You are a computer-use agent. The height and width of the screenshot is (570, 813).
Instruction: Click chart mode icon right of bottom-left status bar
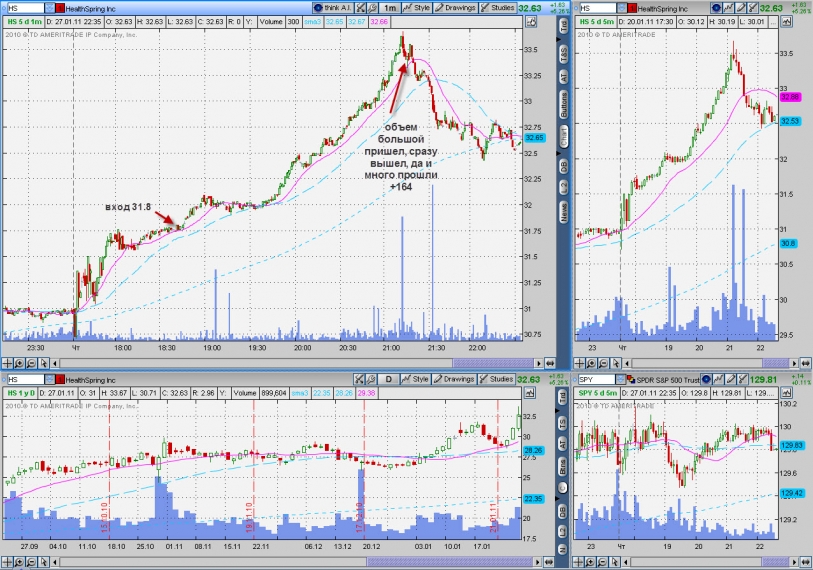(x=529, y=393)
